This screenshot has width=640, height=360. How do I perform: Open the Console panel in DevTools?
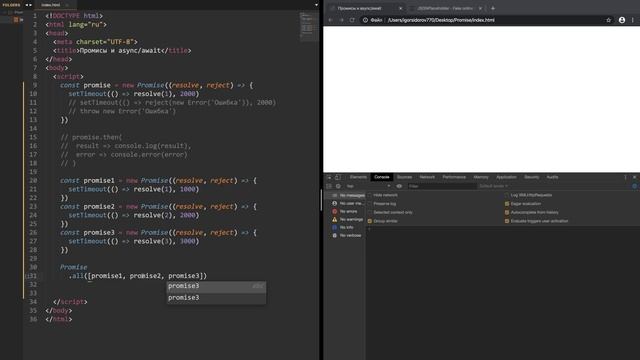(x=382, y=177)
